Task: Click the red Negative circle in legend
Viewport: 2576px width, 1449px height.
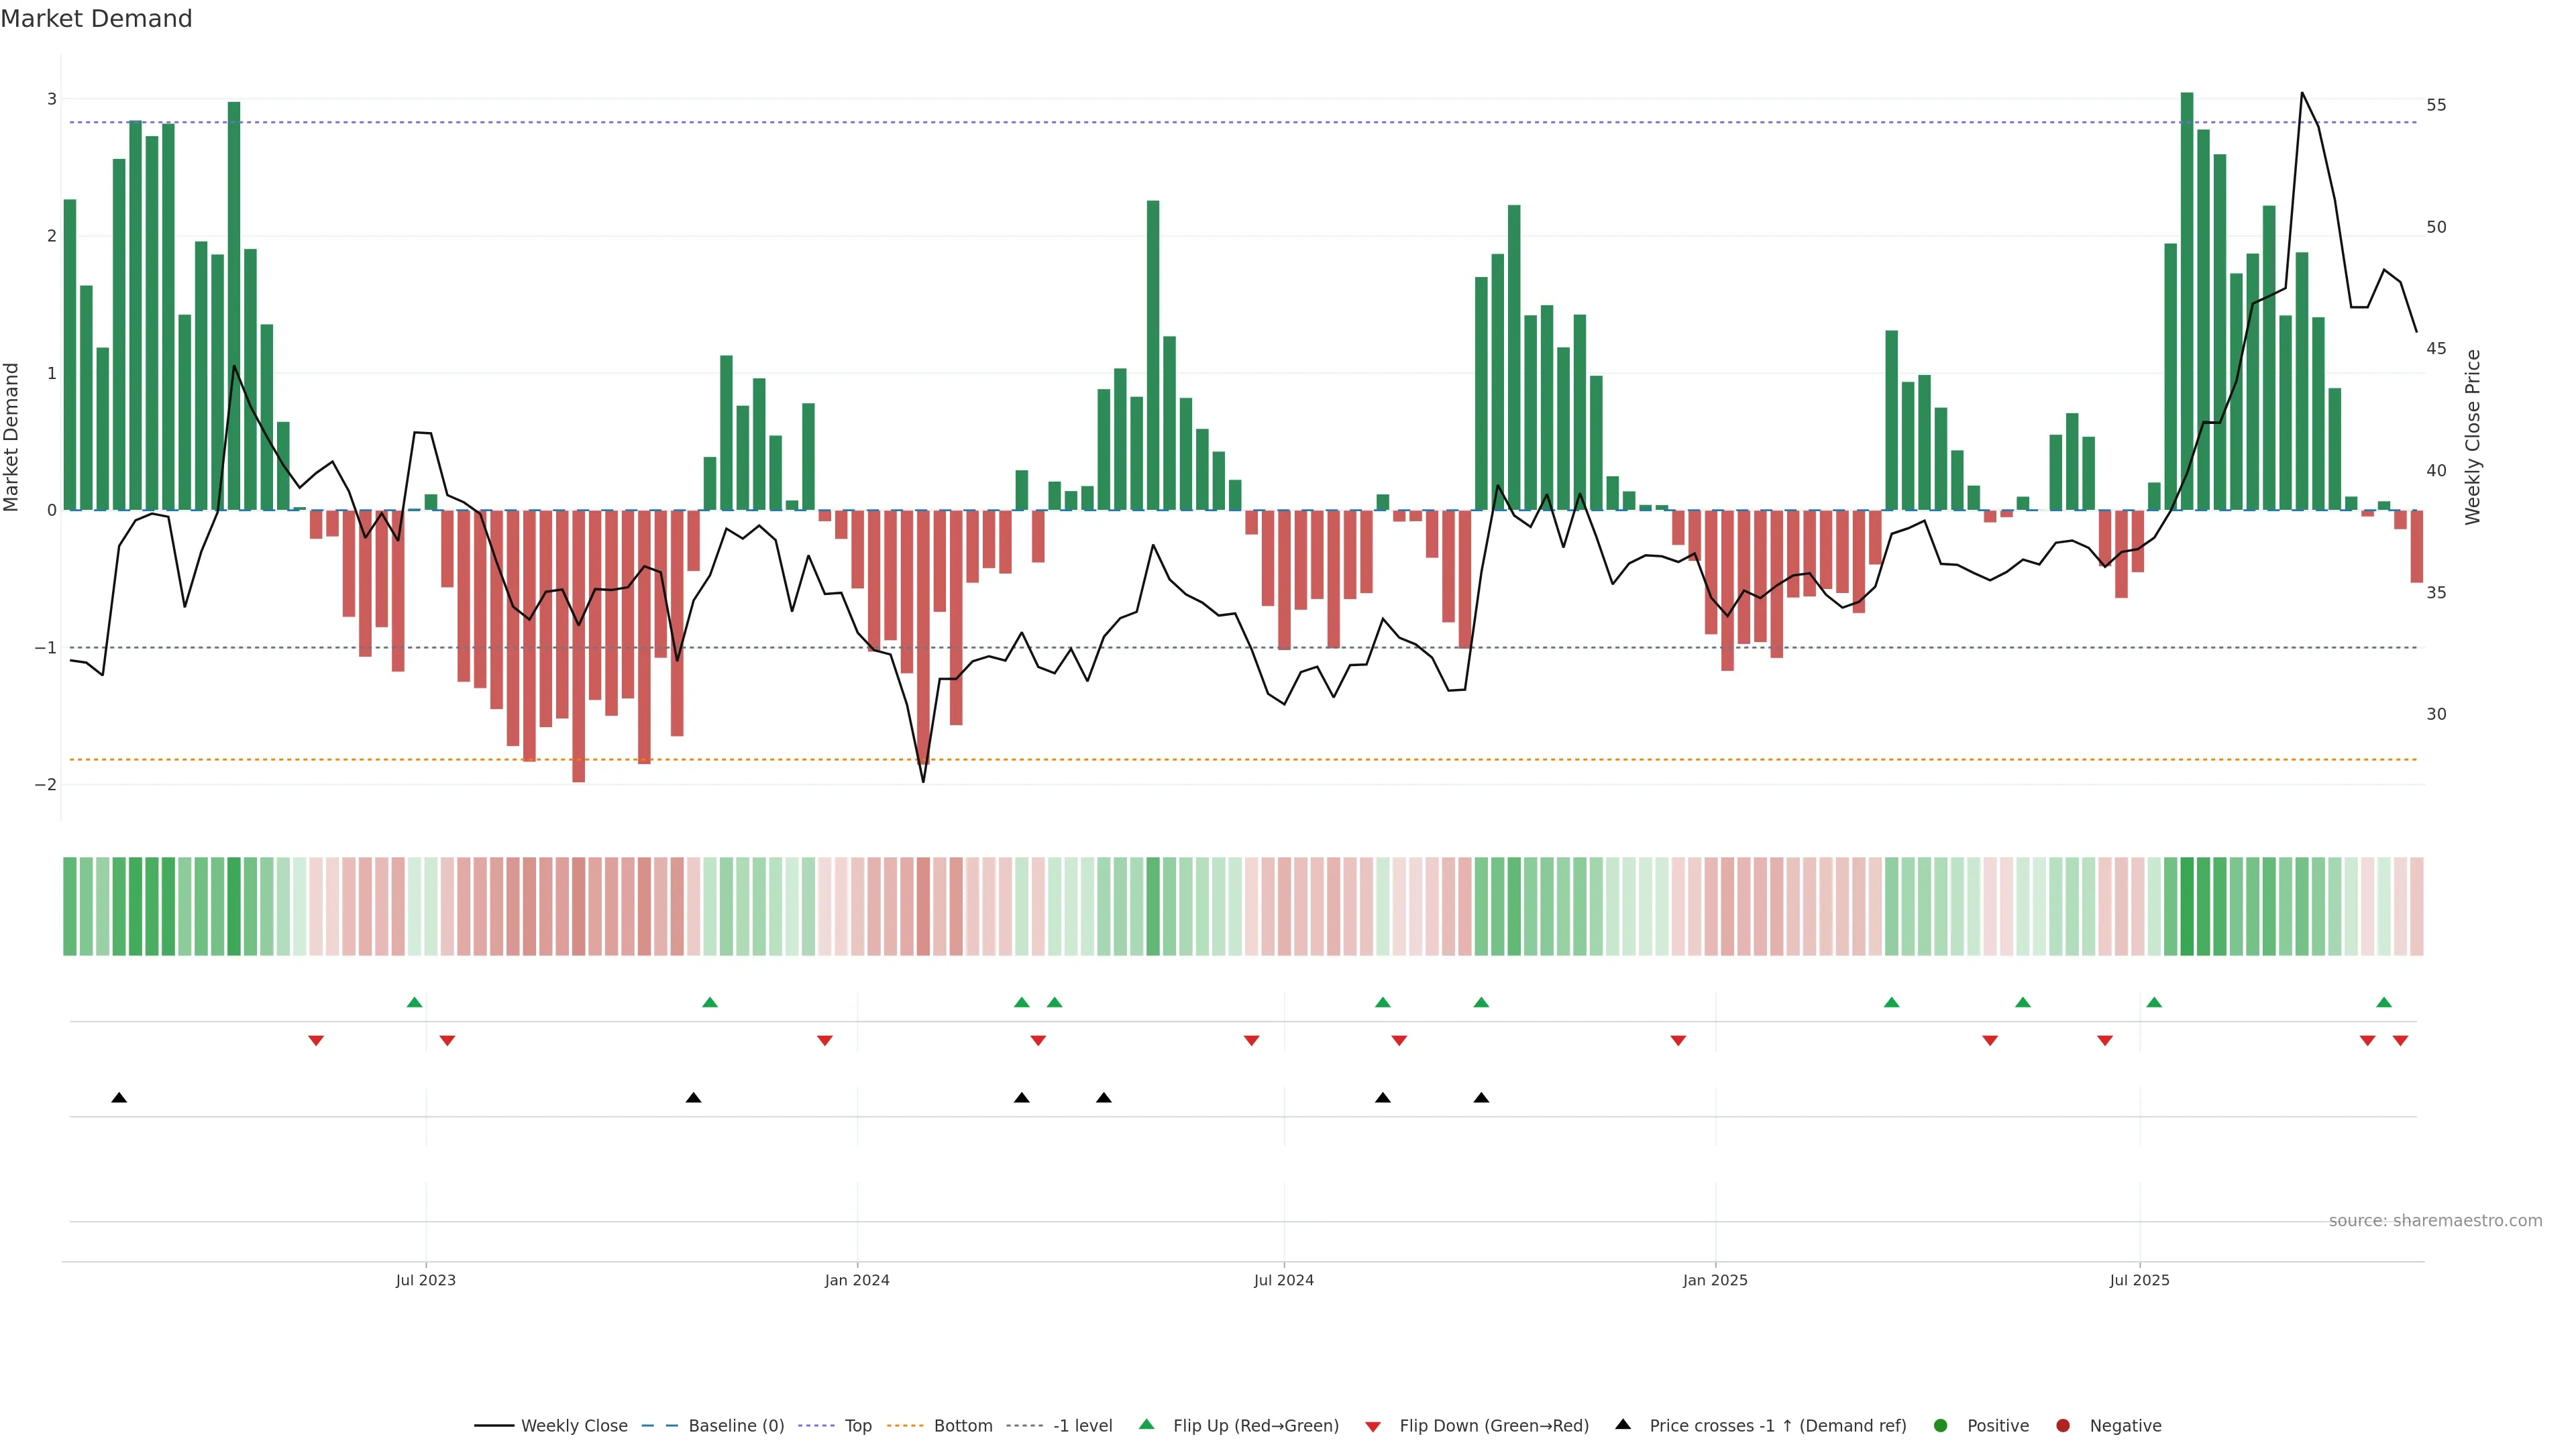Action: point(2063,1425)
